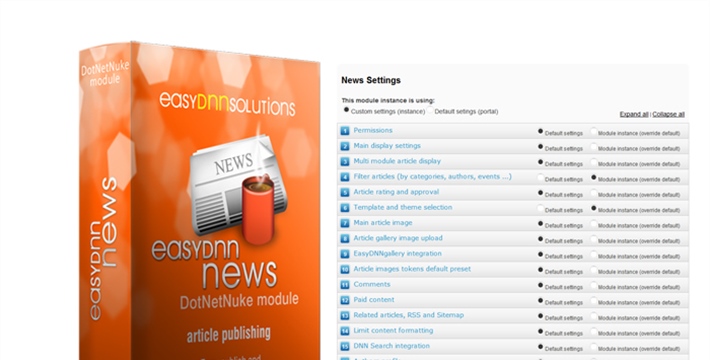710x360 pixels.
Task: Open the Paid content settings link
Action: click(374, 300)
